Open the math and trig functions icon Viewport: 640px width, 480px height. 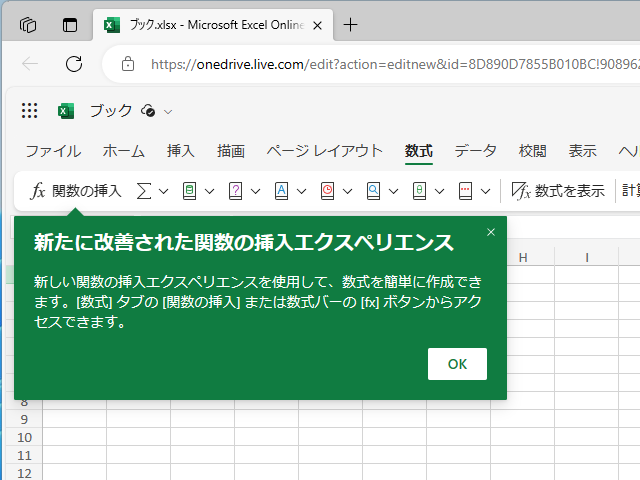click(419, 191)
